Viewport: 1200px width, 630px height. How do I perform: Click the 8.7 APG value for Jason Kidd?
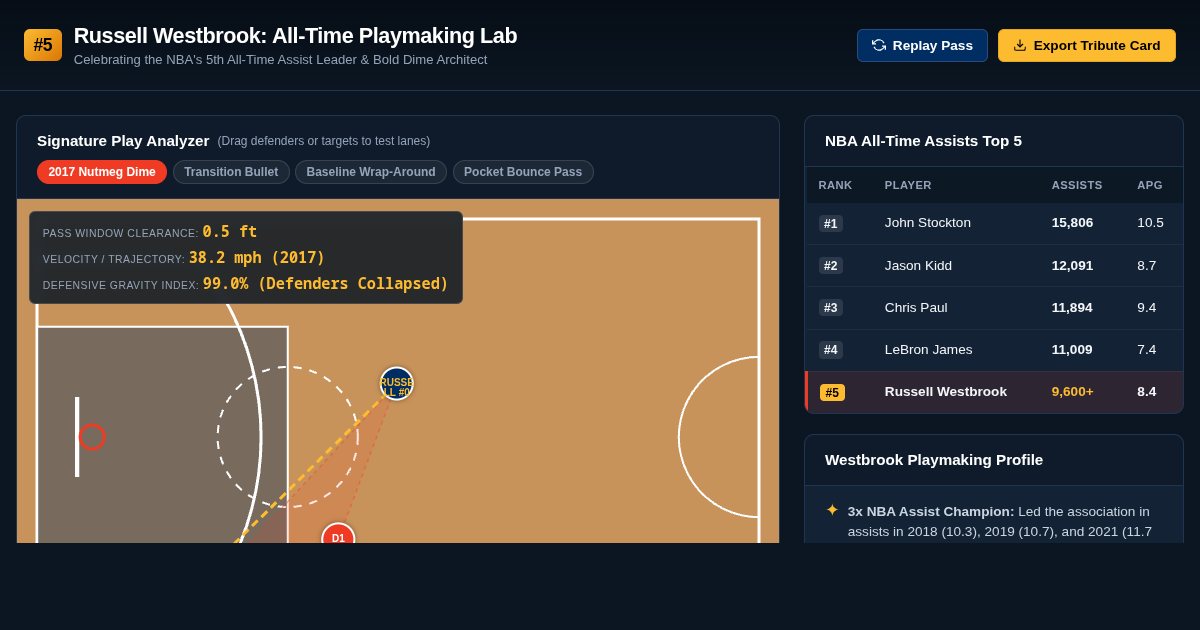[1146, 265]
